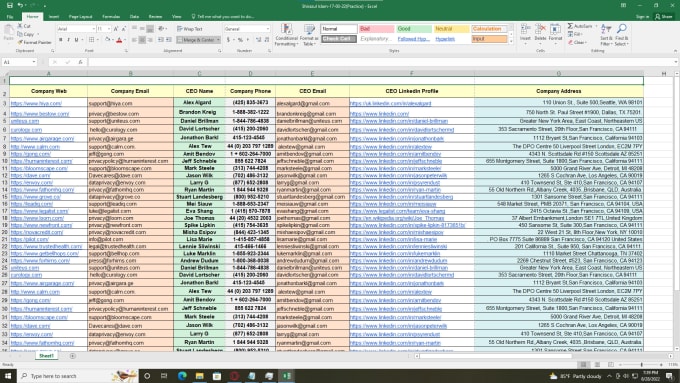Toggle underline formatting
The image size is (680, 383).
coord(76,40)
